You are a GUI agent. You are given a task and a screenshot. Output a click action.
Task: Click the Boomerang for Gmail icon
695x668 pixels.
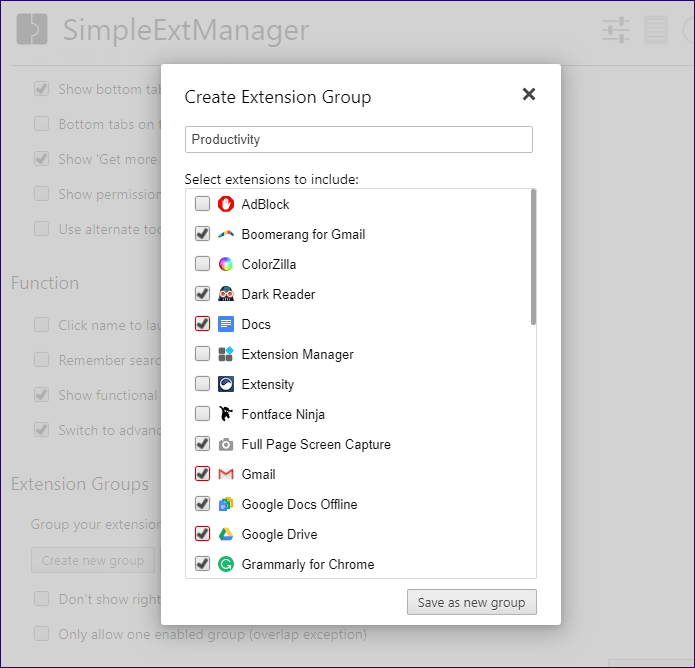click(x=226, y=234)
